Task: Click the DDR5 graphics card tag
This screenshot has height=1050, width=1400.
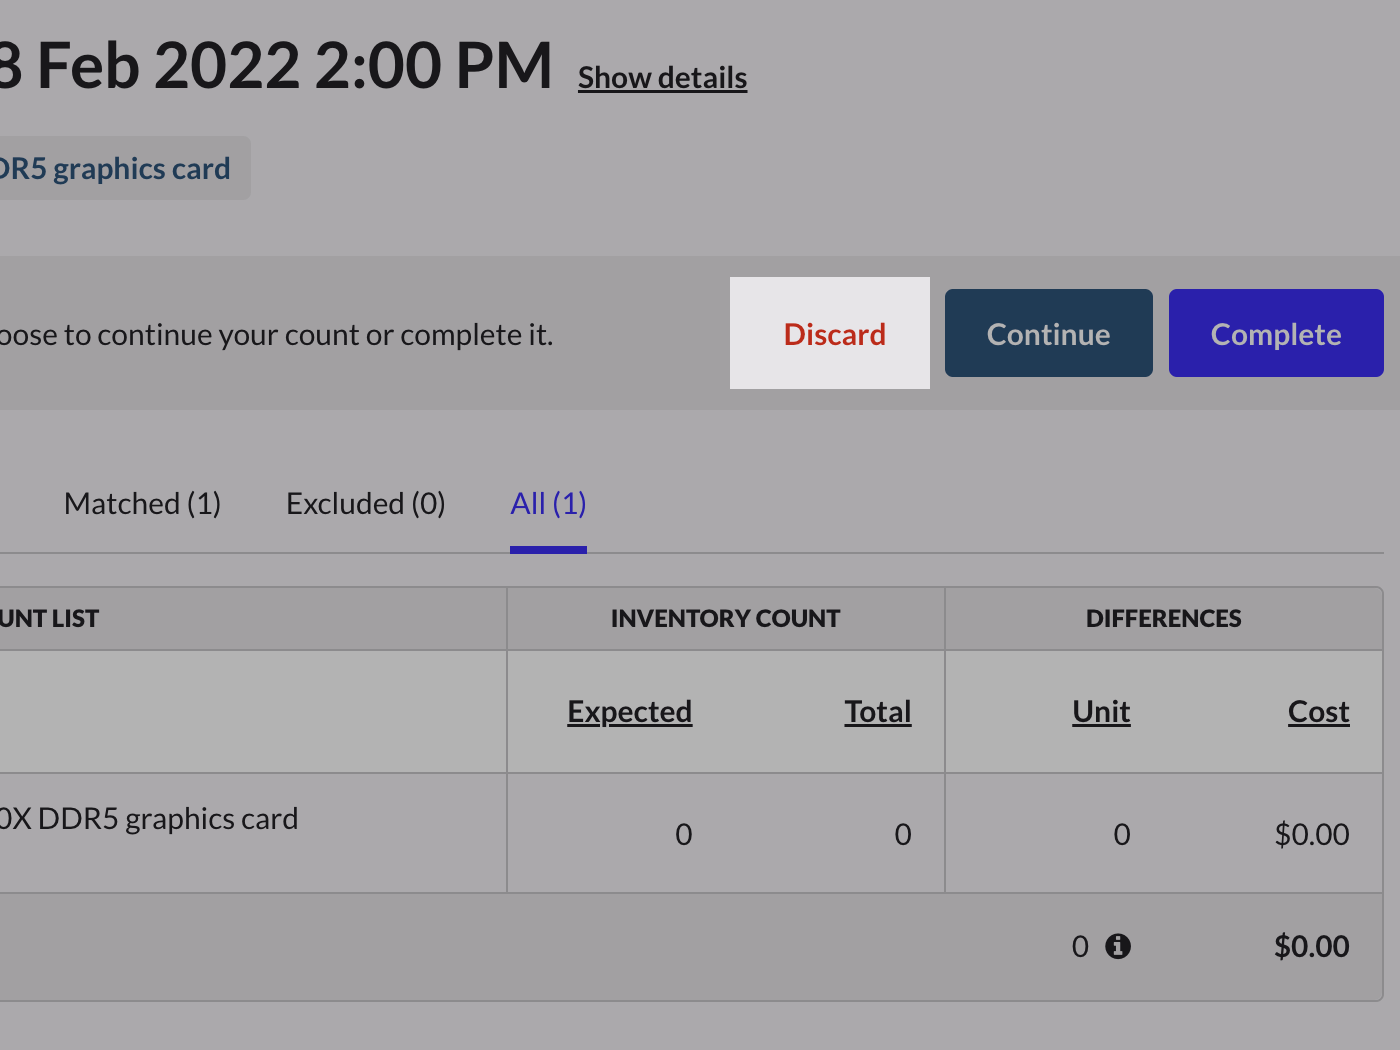Action: [115, 169]
